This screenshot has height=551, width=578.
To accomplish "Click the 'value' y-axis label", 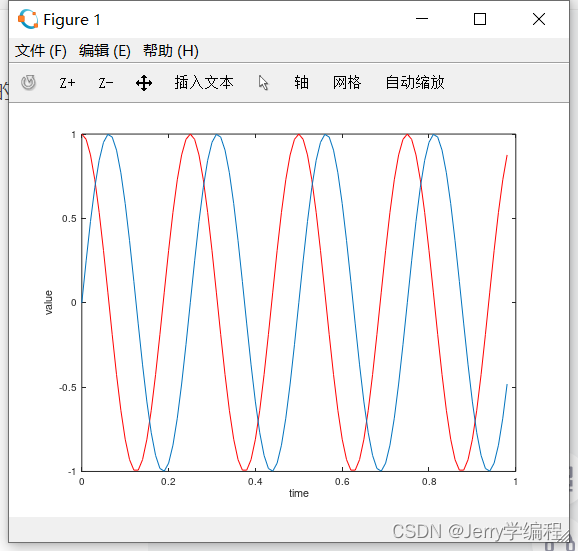I will (49, 303).
